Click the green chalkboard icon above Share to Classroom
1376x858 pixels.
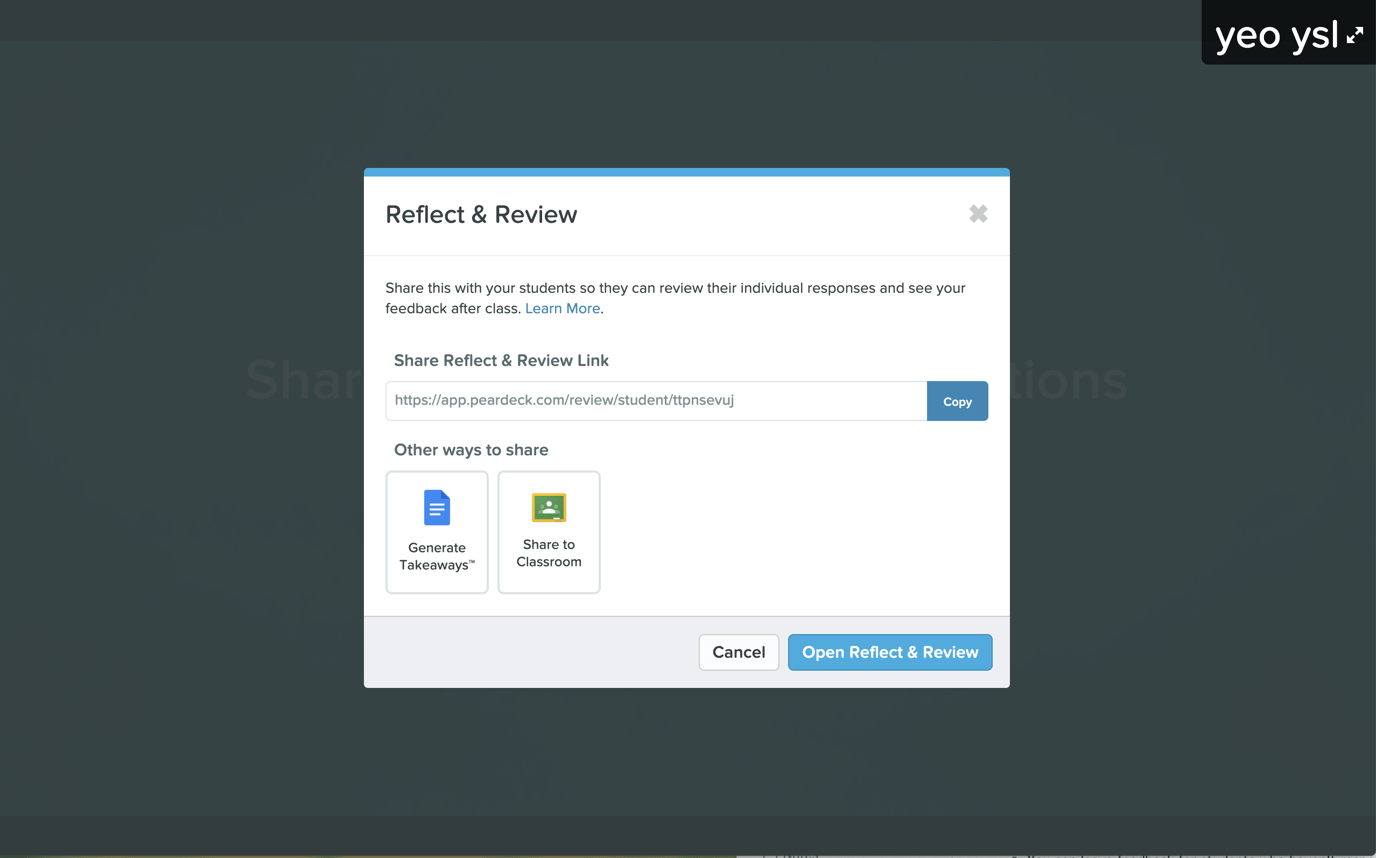pos(549,507)
